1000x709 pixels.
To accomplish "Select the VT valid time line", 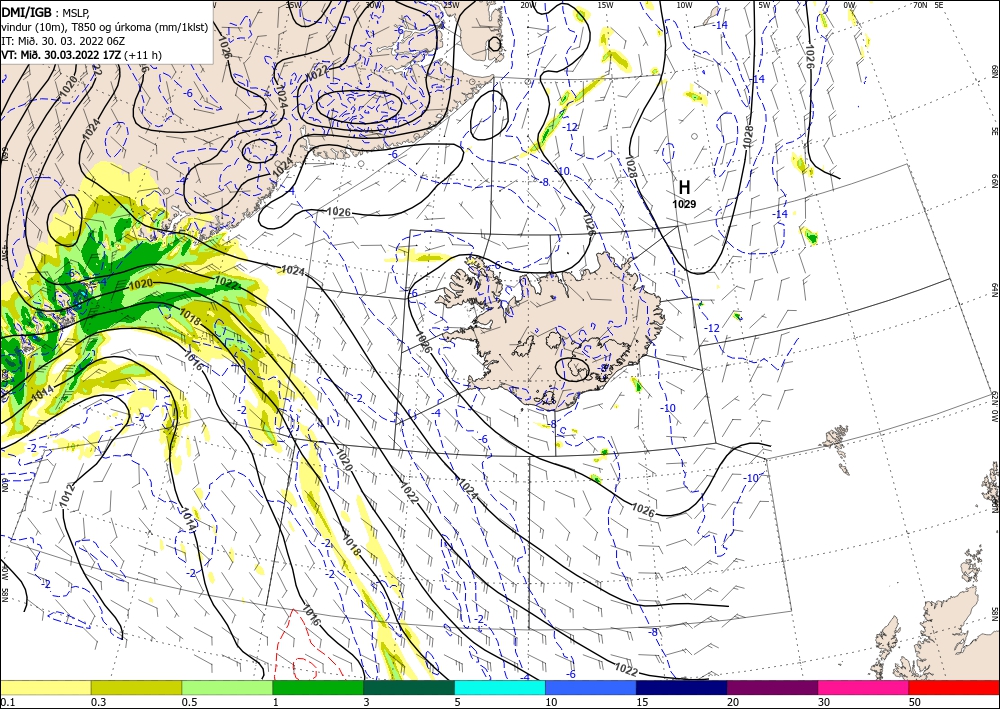I will pos(82,55).
